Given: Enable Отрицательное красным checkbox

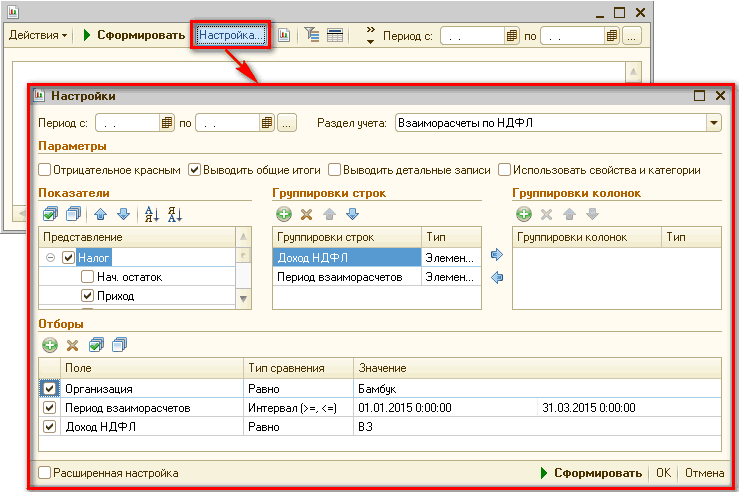Looking at the screenshot, I should coord(46,170).
